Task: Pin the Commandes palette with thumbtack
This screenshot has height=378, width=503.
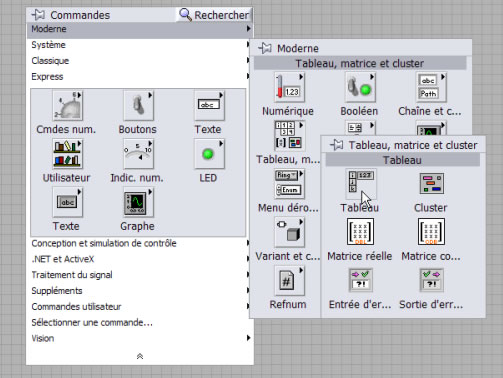Action: pos(38,15)
